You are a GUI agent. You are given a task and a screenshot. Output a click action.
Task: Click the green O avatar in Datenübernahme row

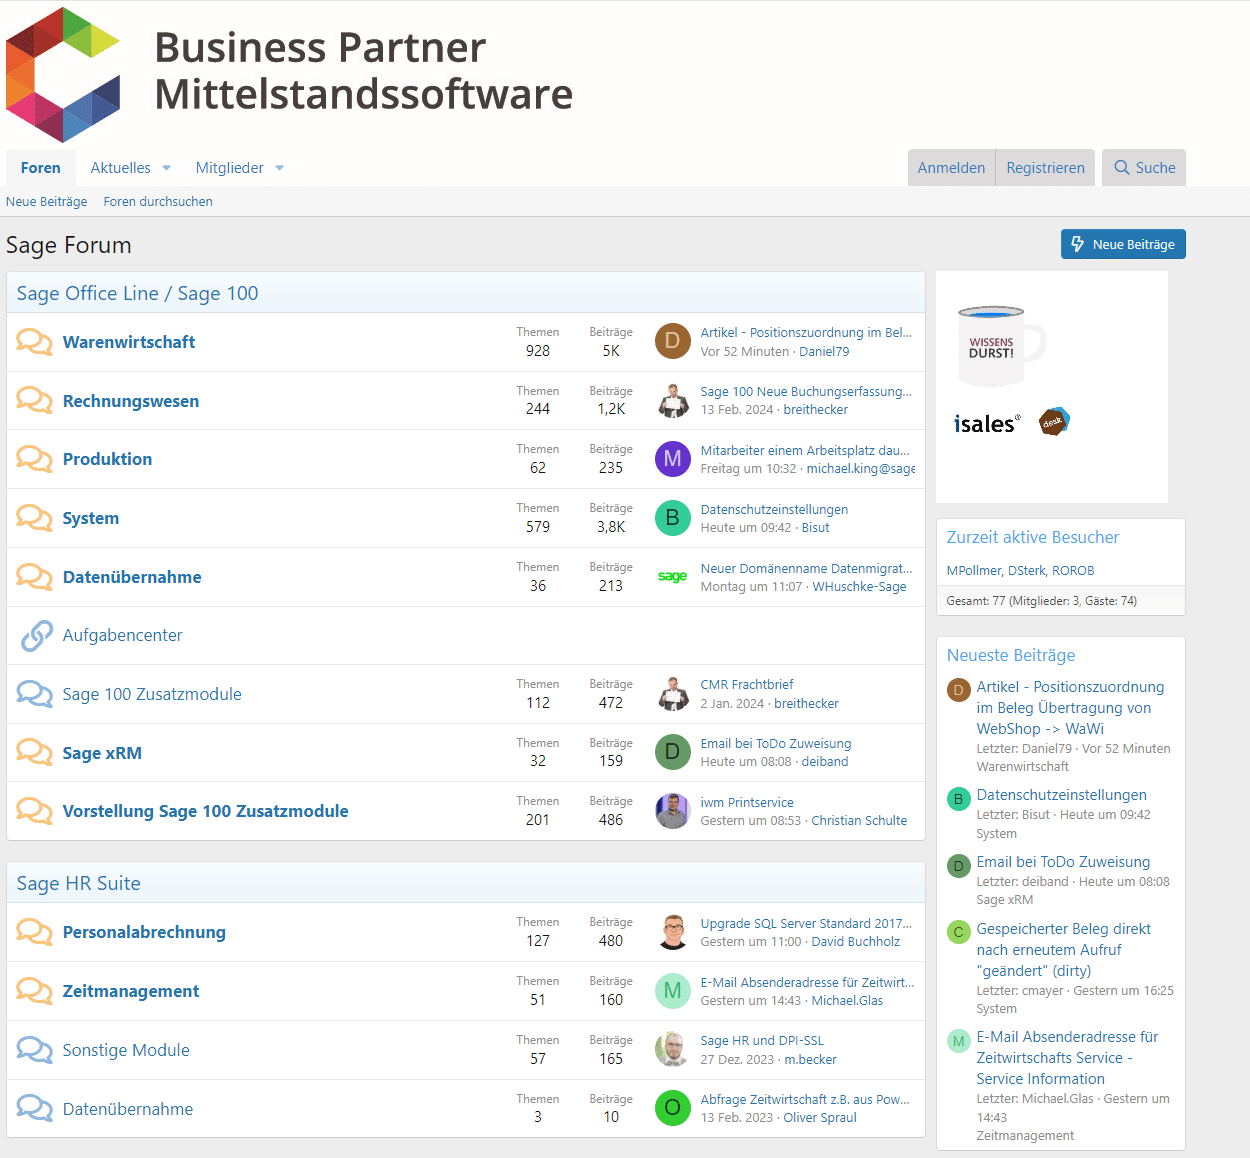(672, 1108)
